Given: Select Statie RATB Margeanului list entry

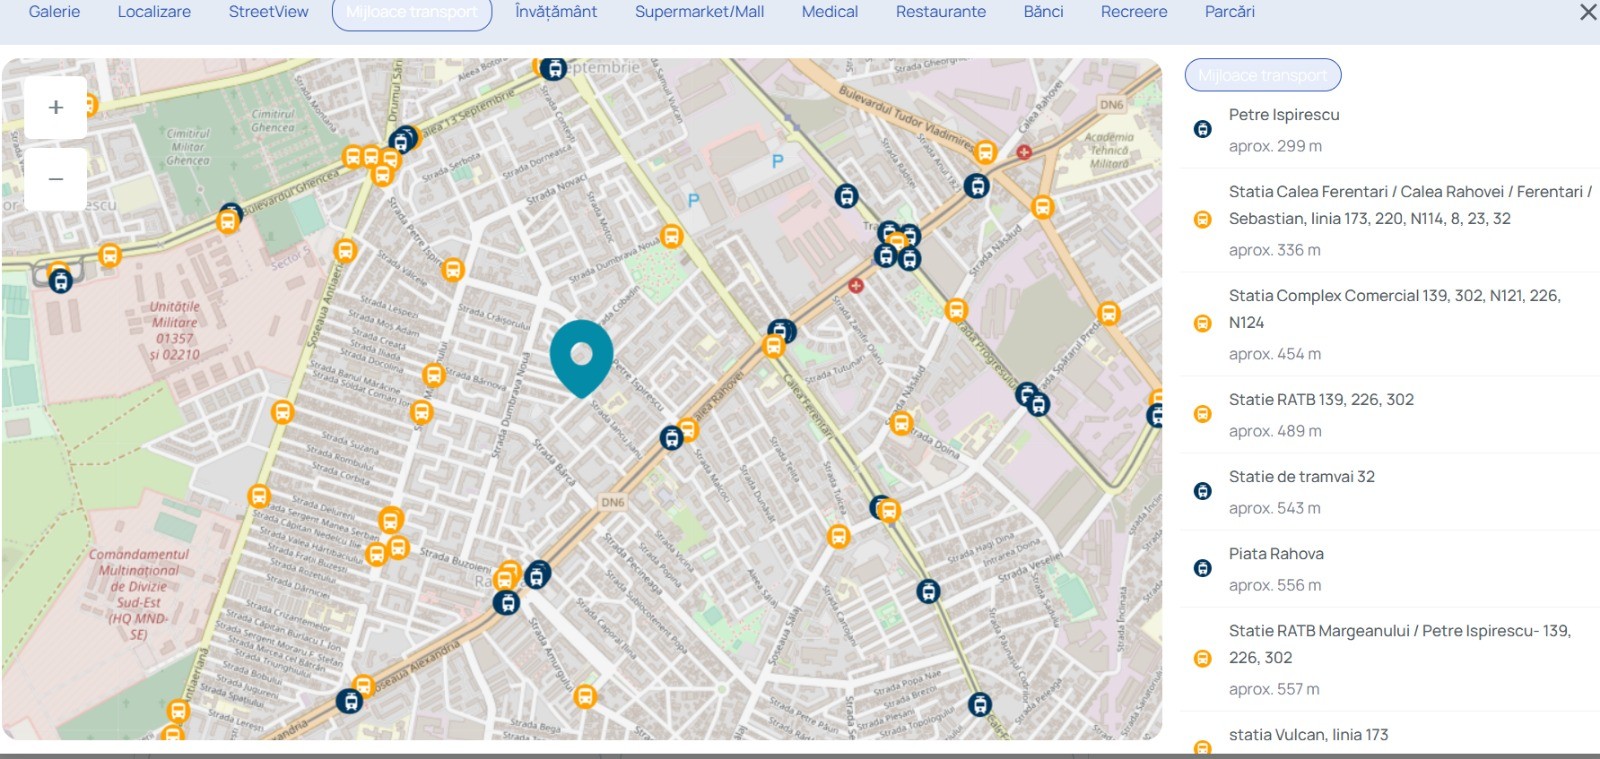Looking at the screenshot, I should (1399, 644).
